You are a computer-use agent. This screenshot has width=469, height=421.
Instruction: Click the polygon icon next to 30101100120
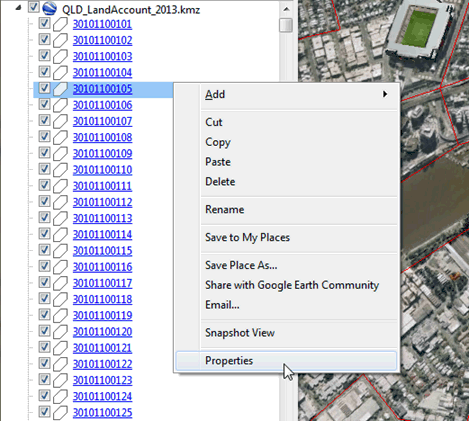(x=60, y=332)
